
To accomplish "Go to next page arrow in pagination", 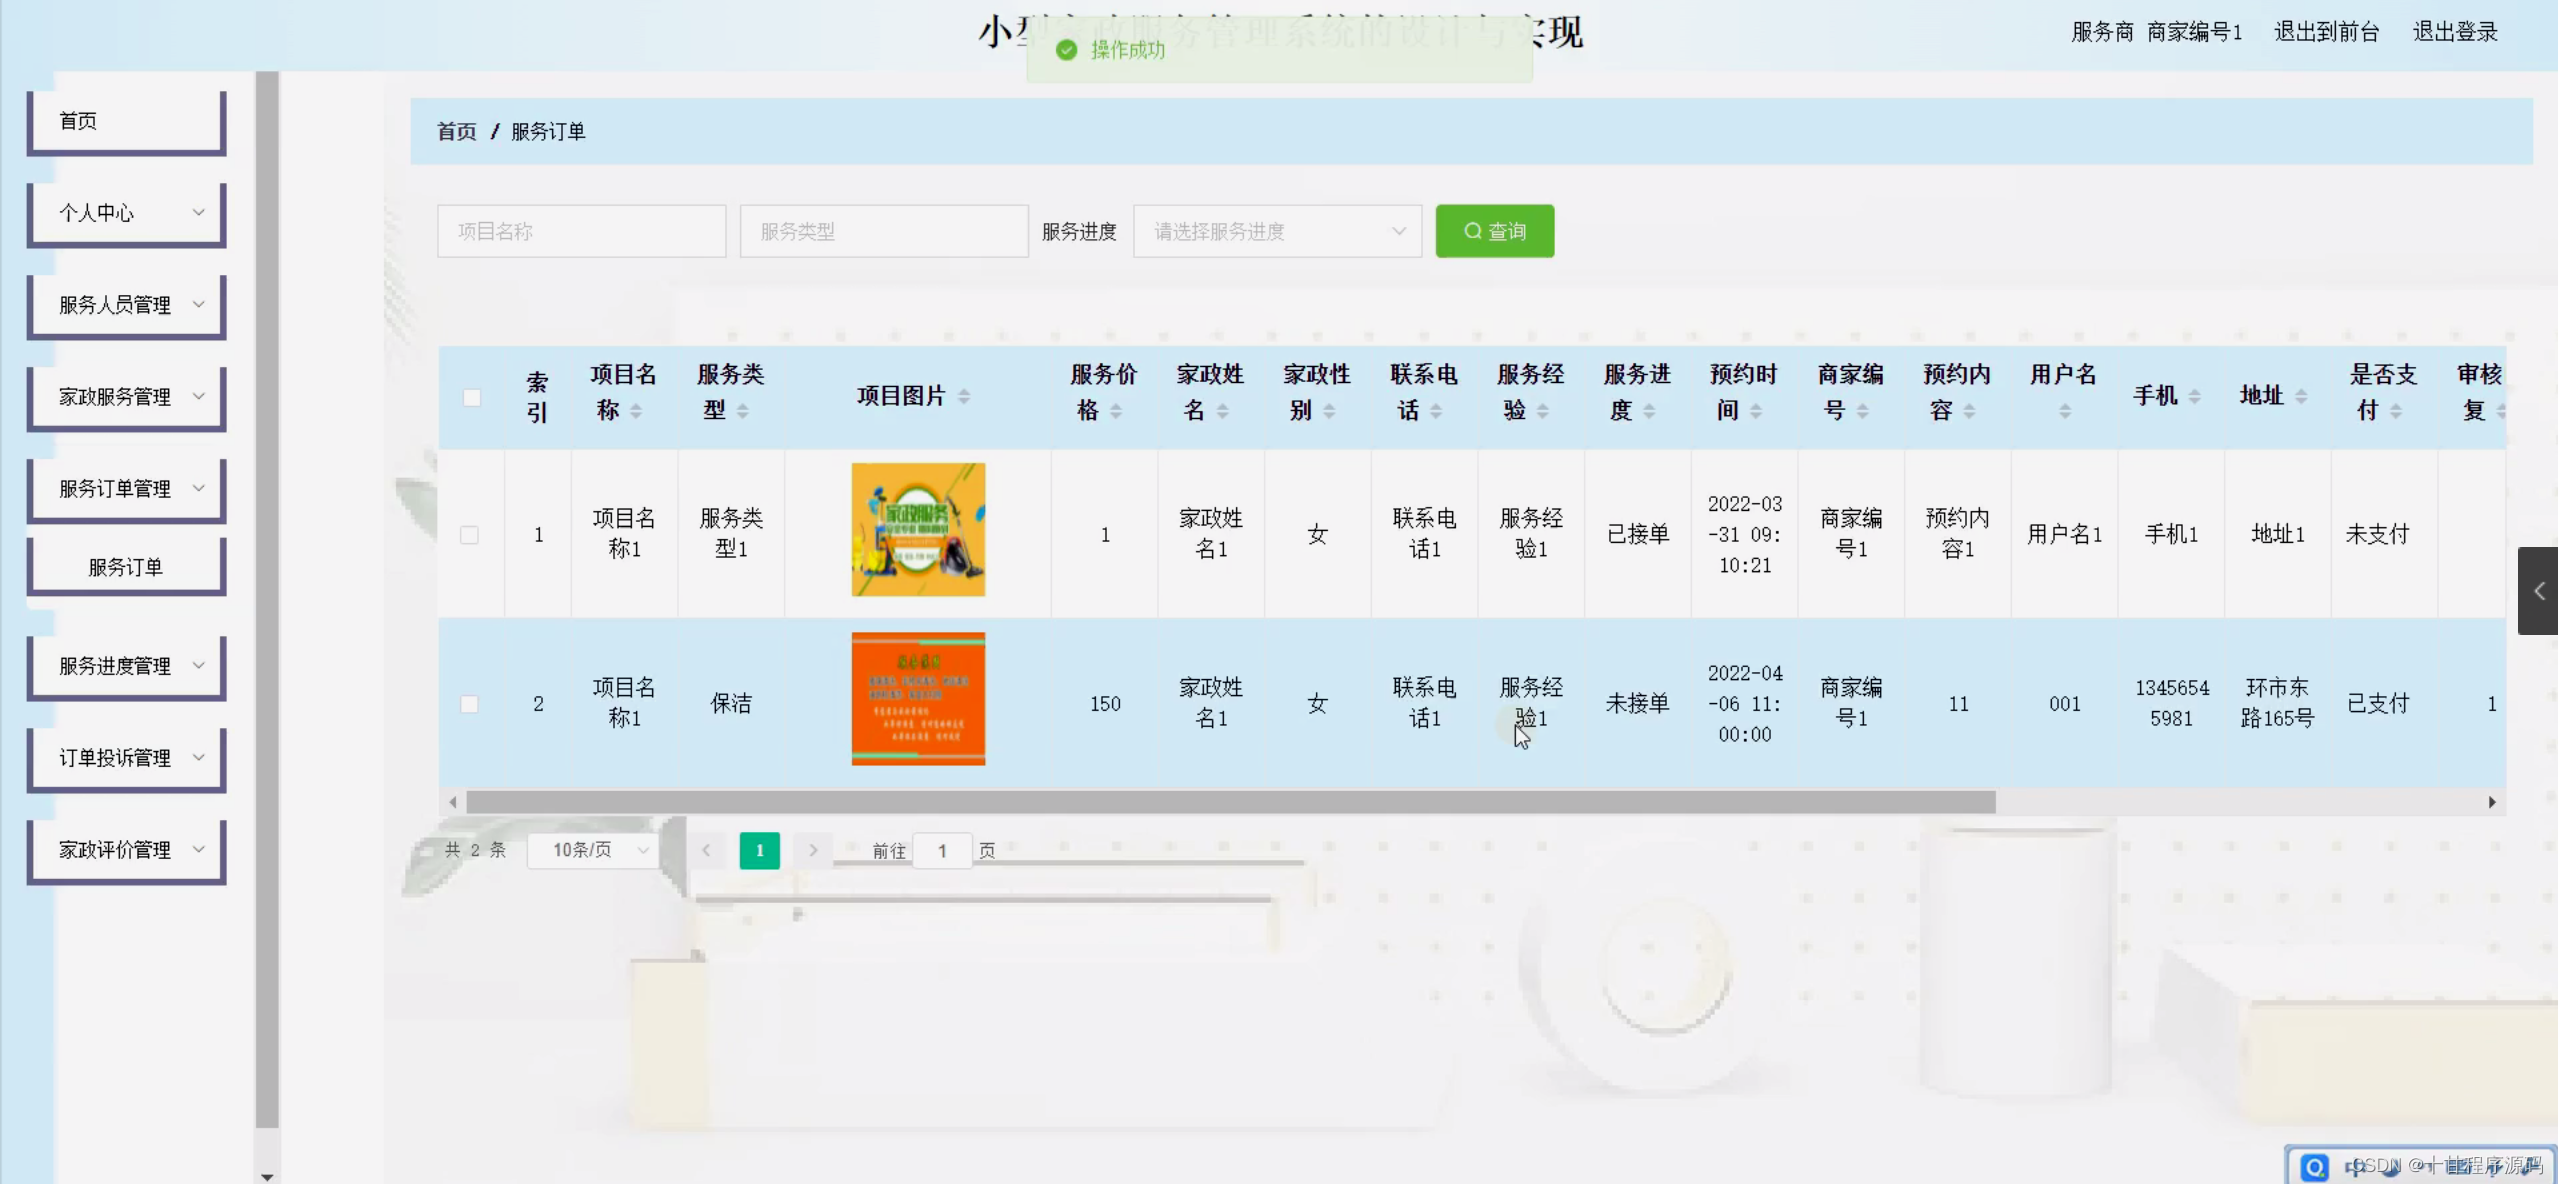I will point(813,850).
